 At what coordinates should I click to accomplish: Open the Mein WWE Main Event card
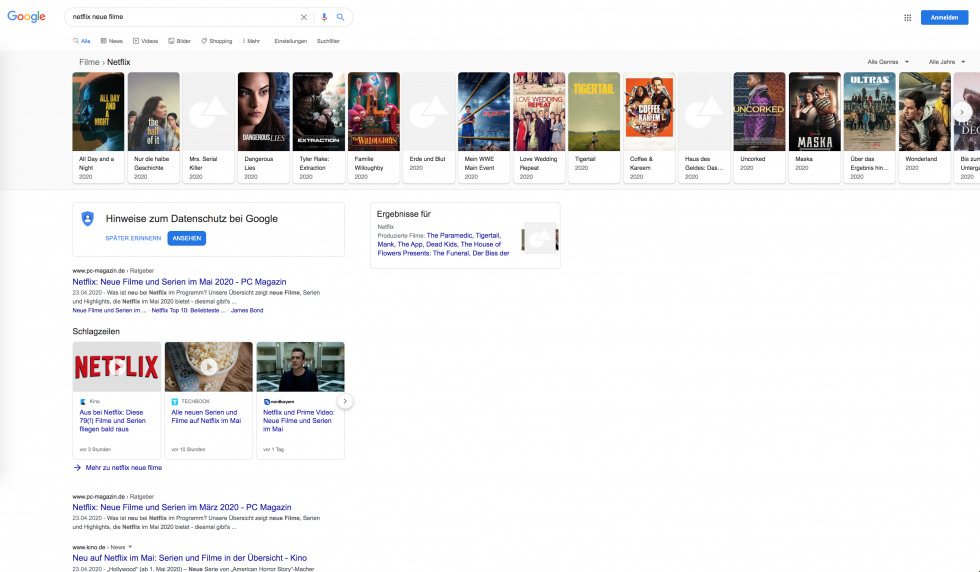(x=483, y=128)
